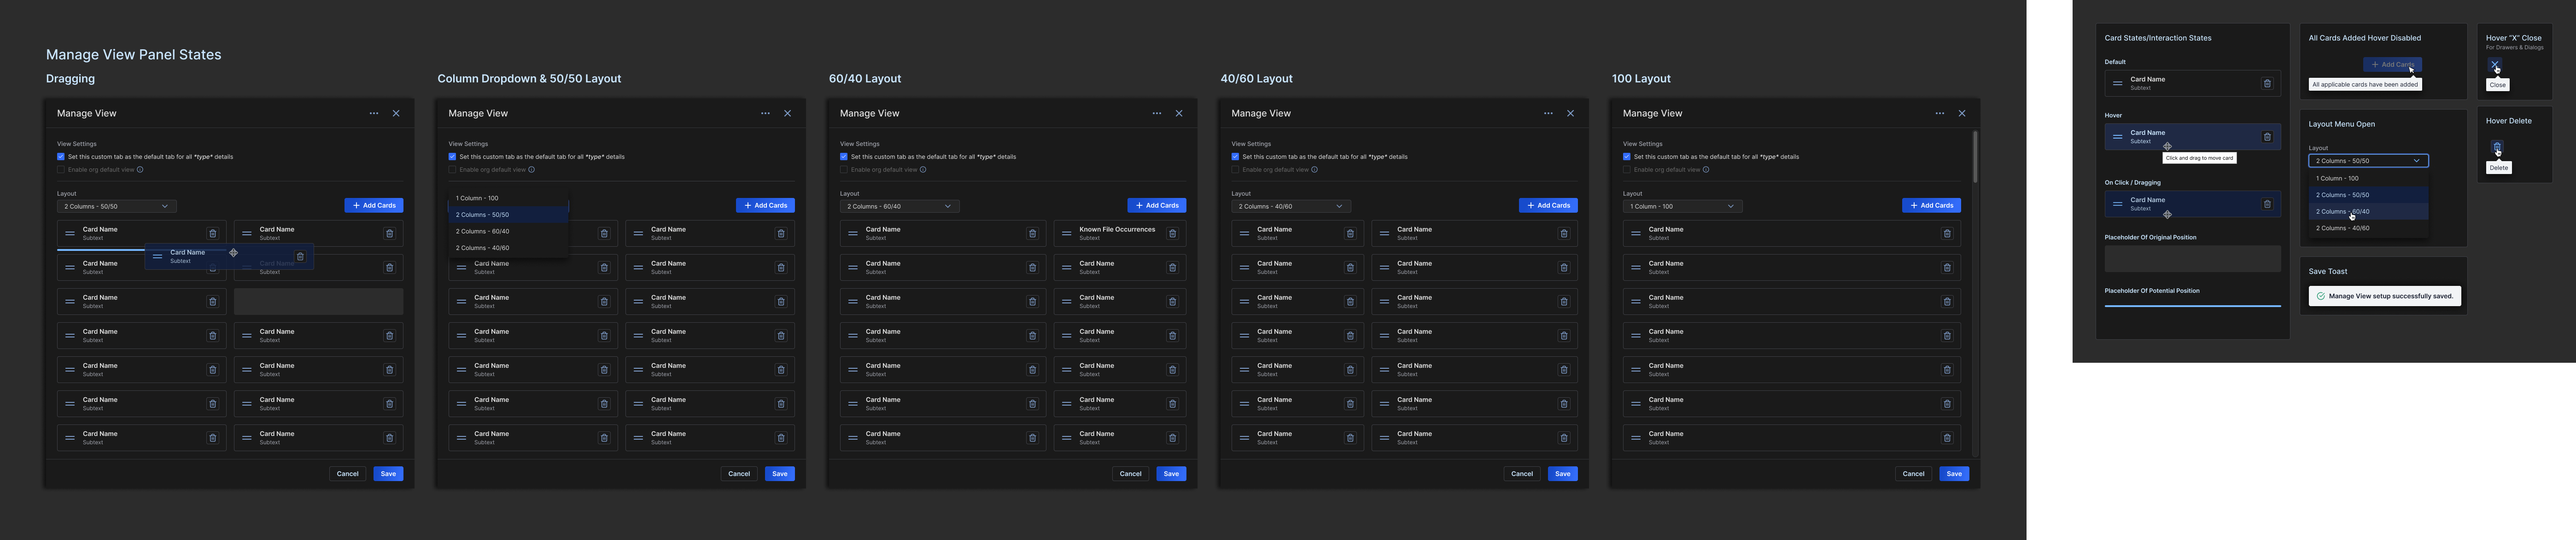Choose 1 Column - 100 in Layout Menu Open list
The width and height of the screenshot is (2576, 540).
click(2337, 178)
